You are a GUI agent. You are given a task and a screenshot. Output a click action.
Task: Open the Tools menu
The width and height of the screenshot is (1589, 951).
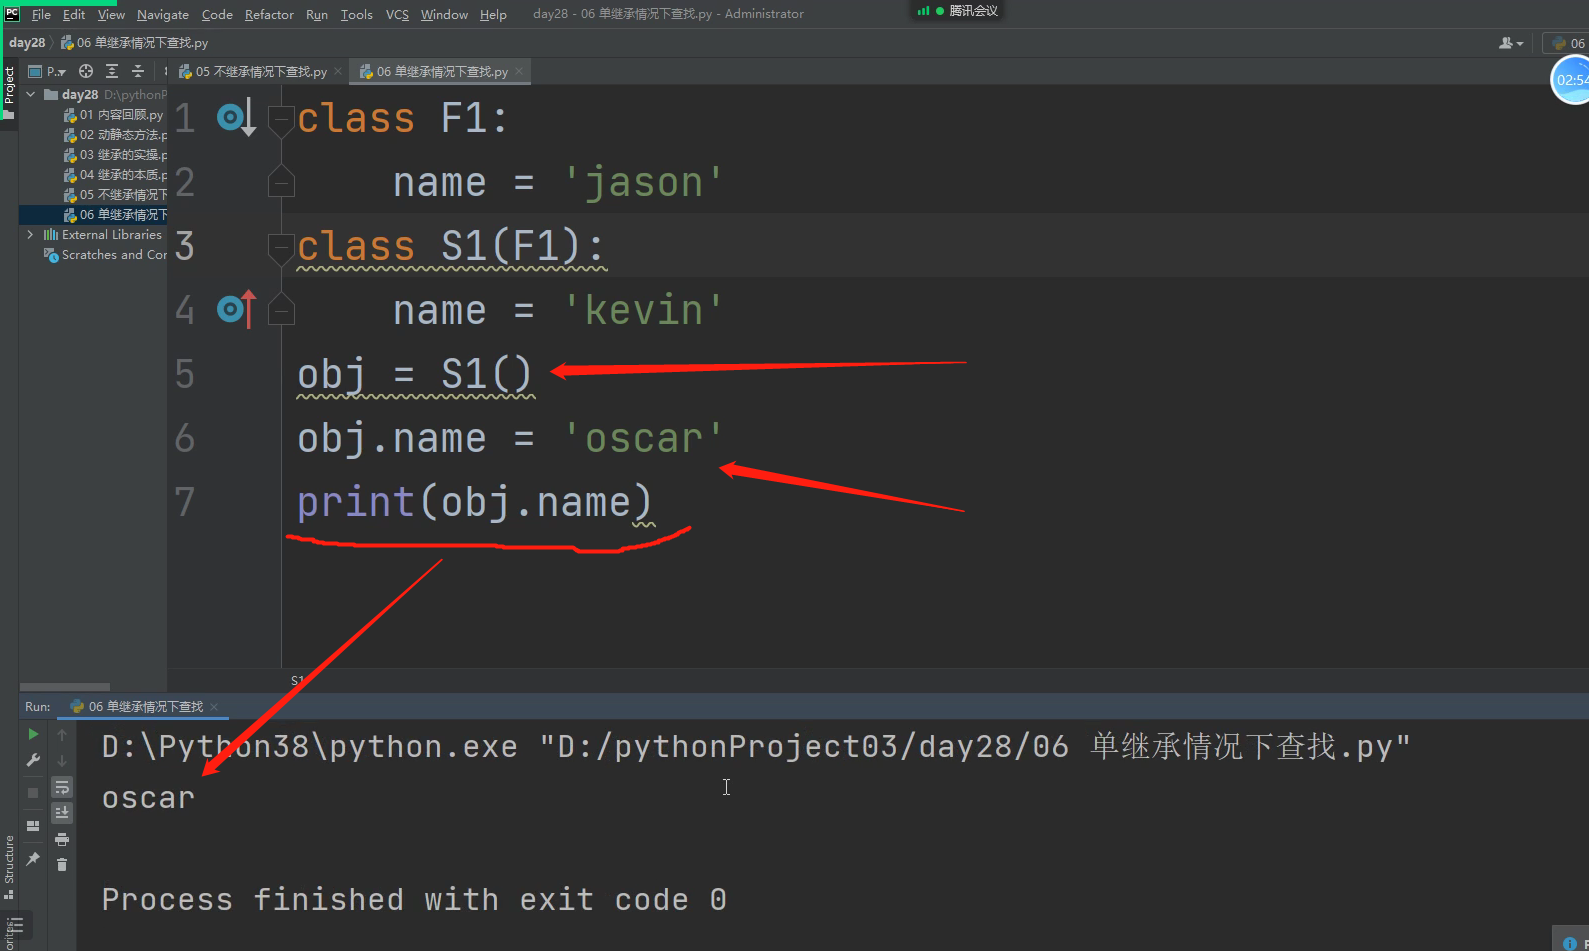pyautogui.click(x=356, y=14)
